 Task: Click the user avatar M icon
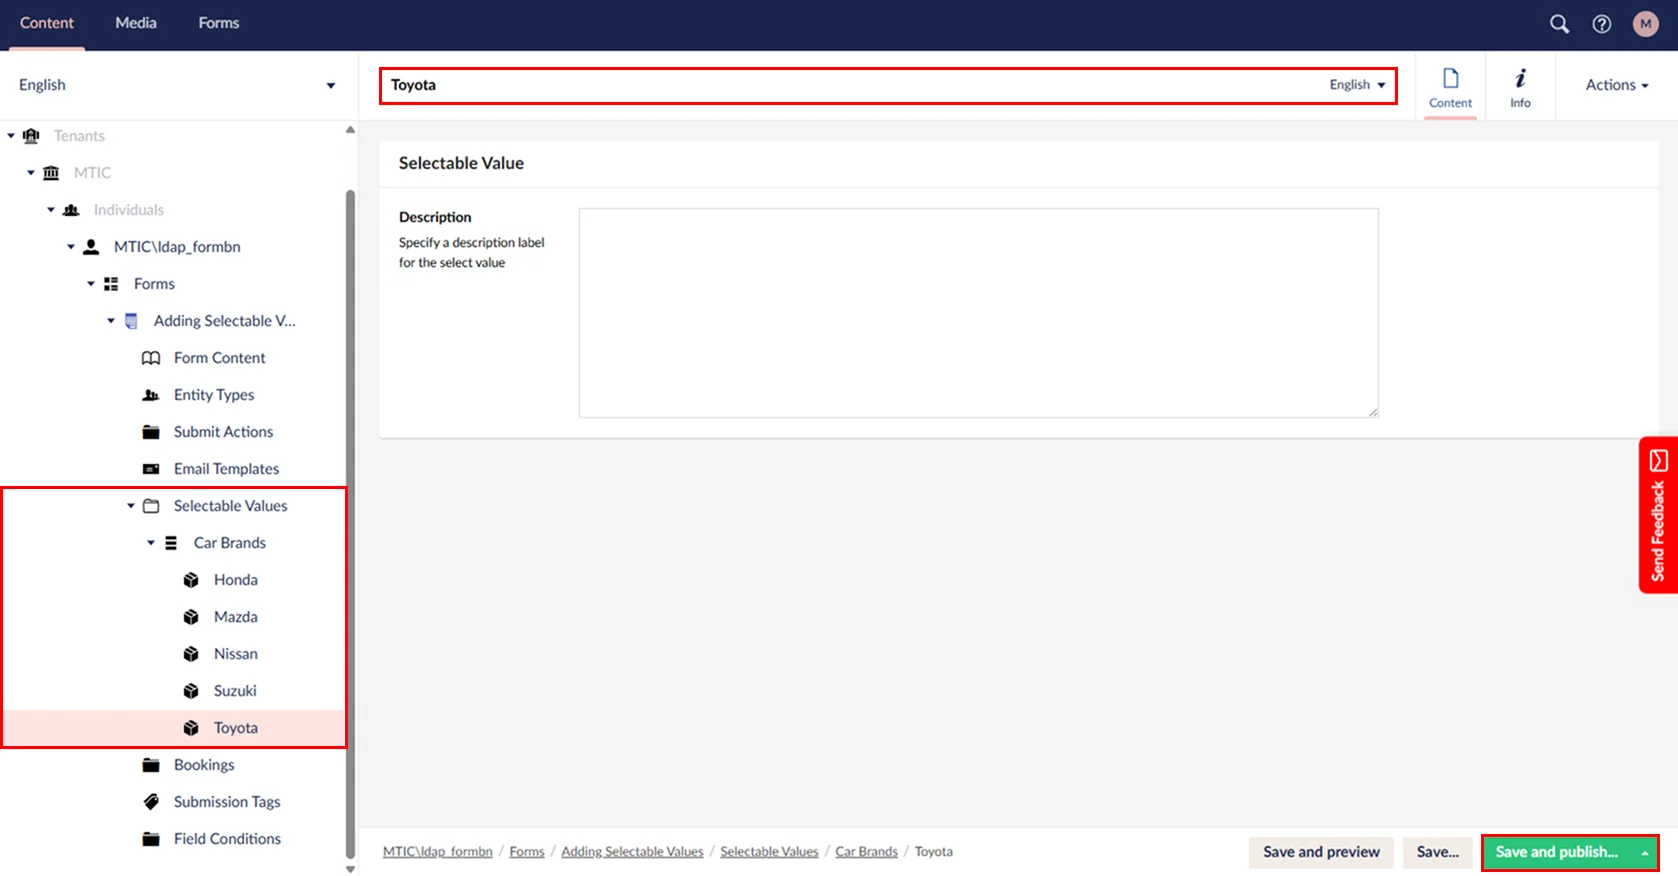[1645, 24]
